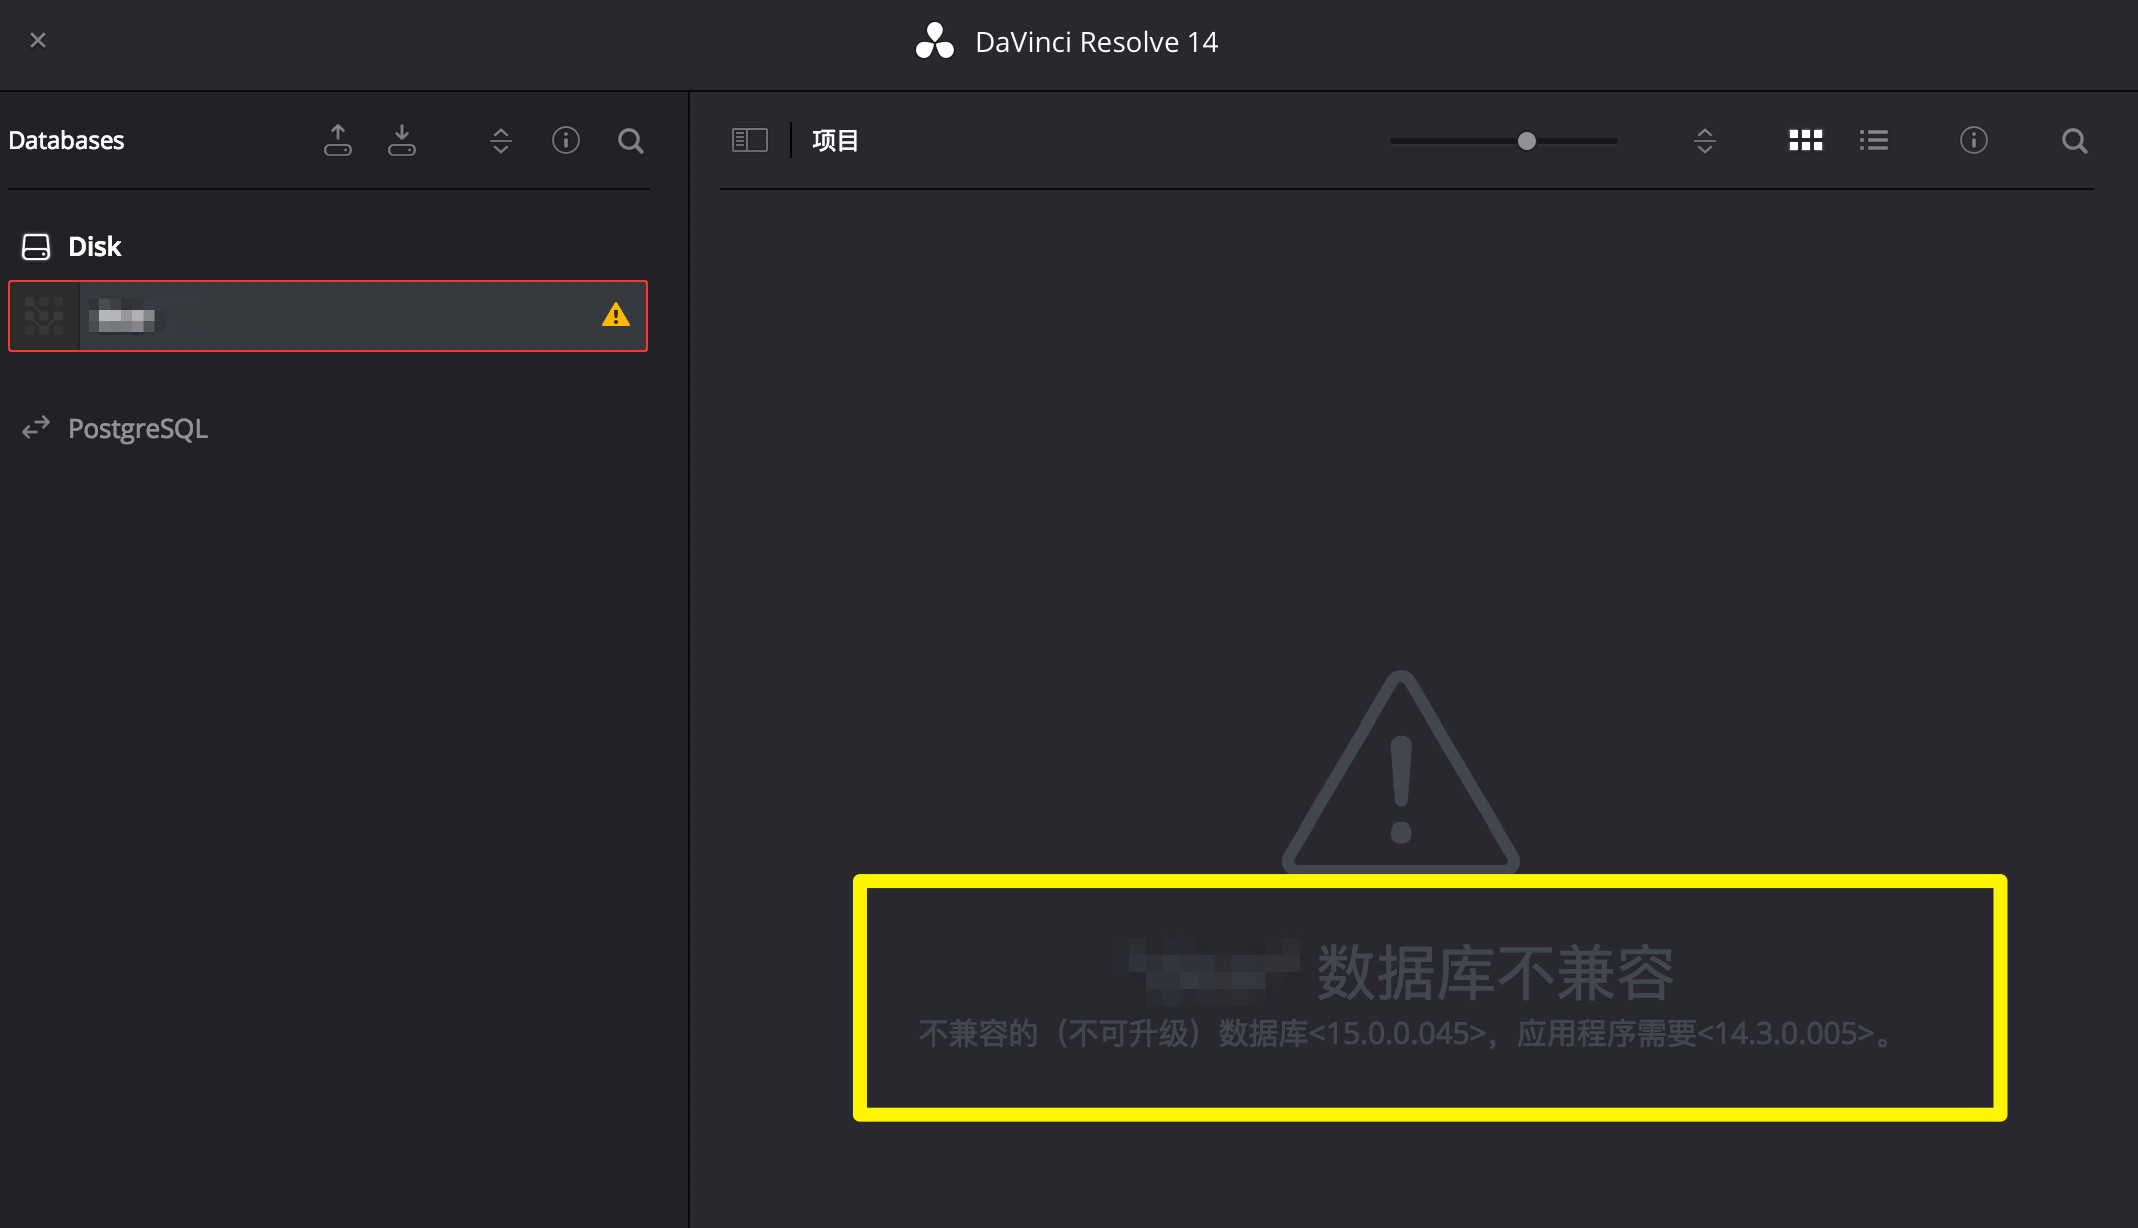Select the PostgreSQL database section
The height and width of the screenshot is (1228, 2138).
coord(137,429)
